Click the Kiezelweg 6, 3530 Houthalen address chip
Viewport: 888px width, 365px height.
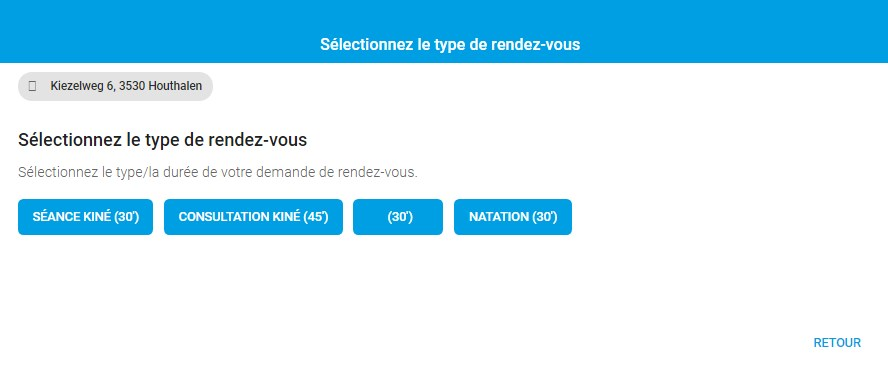click(116, 87)
